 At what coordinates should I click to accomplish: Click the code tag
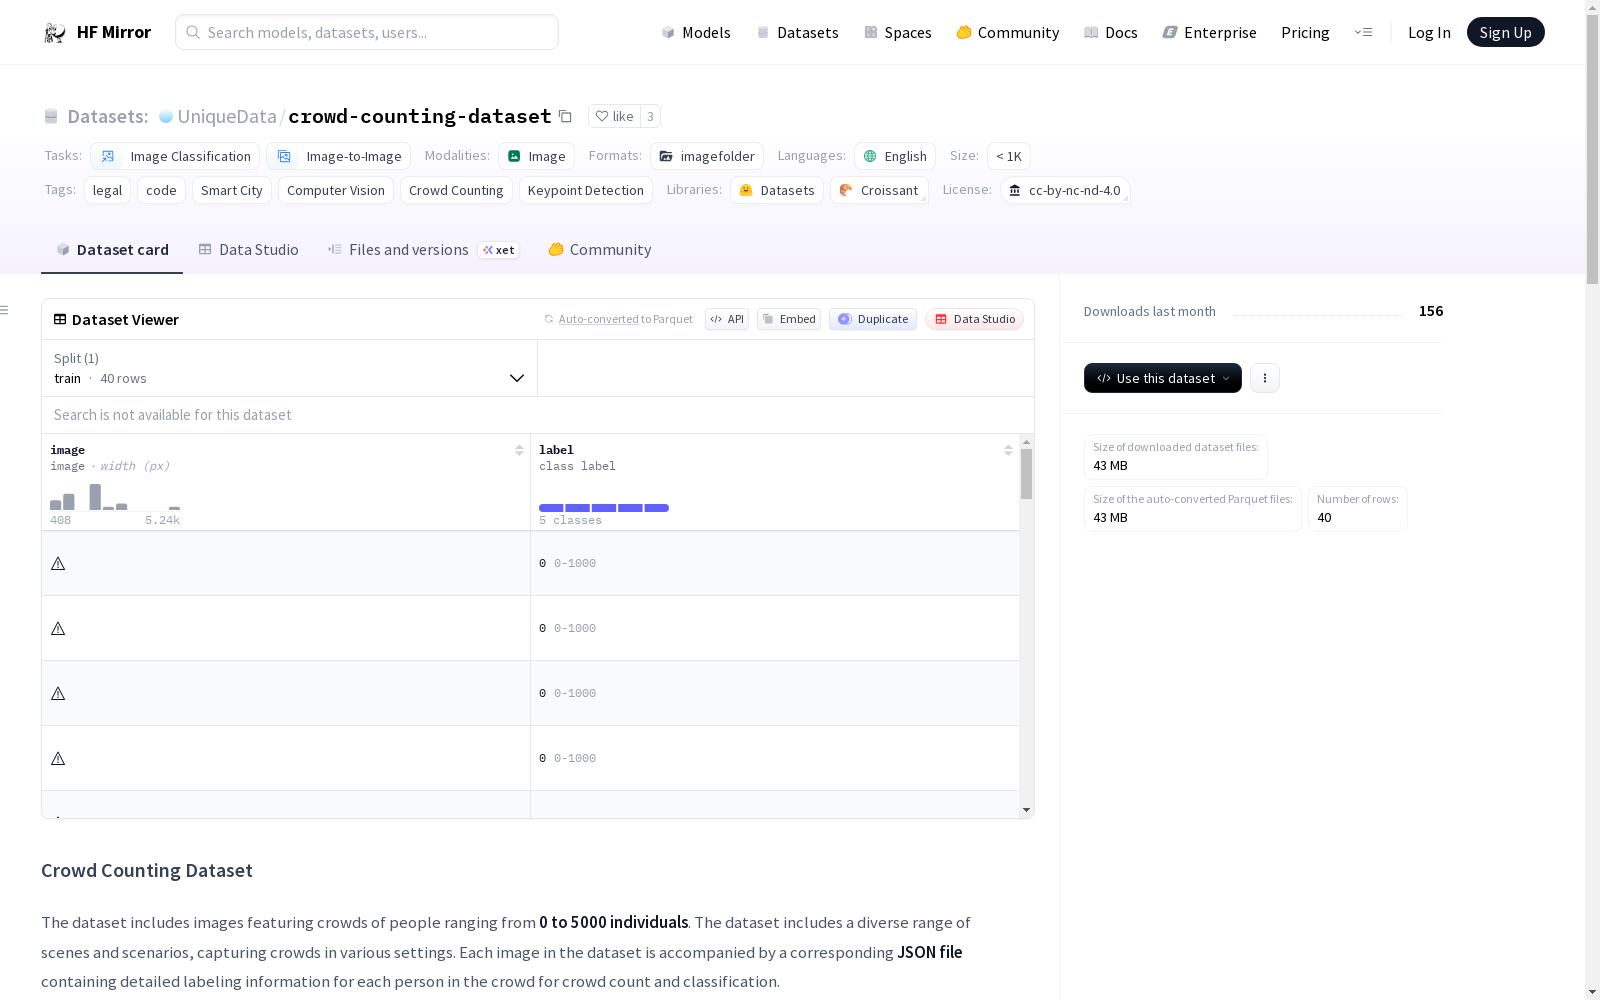pos(161,190)
